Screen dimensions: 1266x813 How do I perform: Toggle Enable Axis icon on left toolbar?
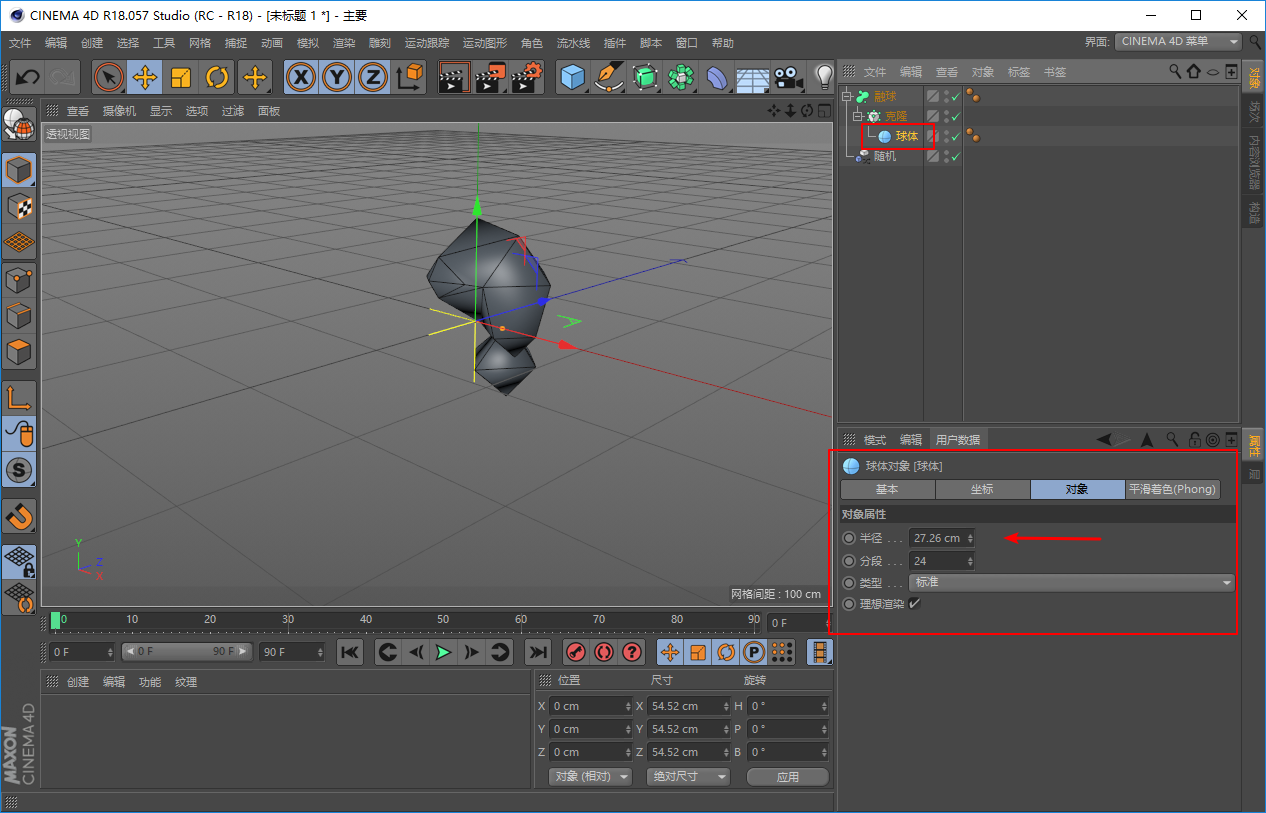(x=19, y=397)
